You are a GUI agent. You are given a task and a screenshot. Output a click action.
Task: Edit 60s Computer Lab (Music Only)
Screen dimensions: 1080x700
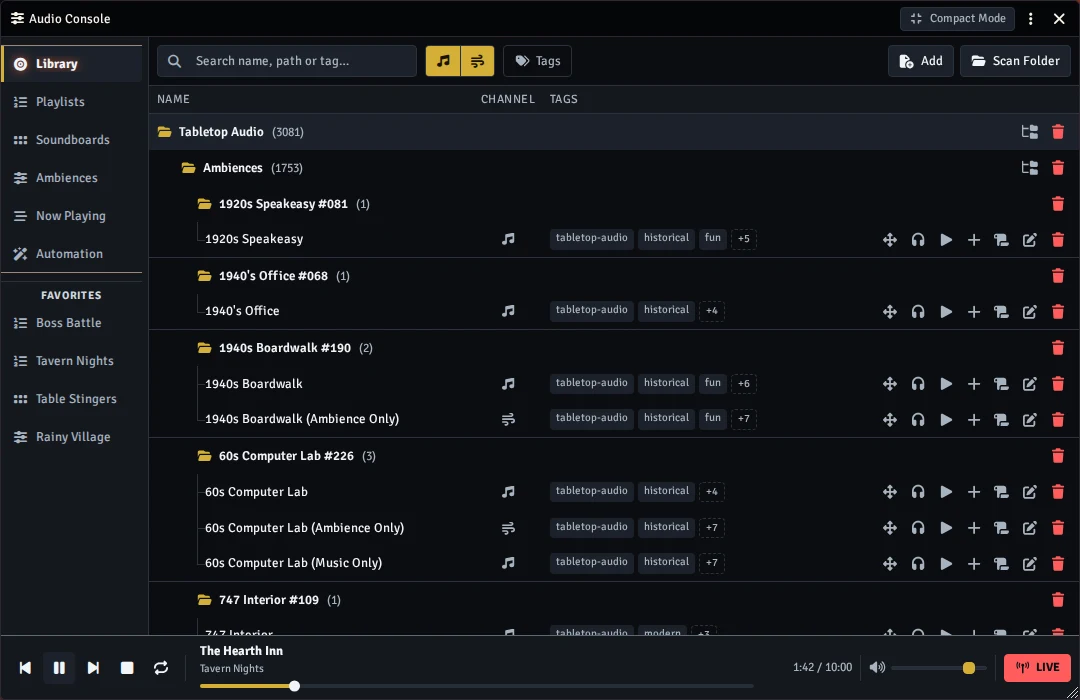point(1029,564)
